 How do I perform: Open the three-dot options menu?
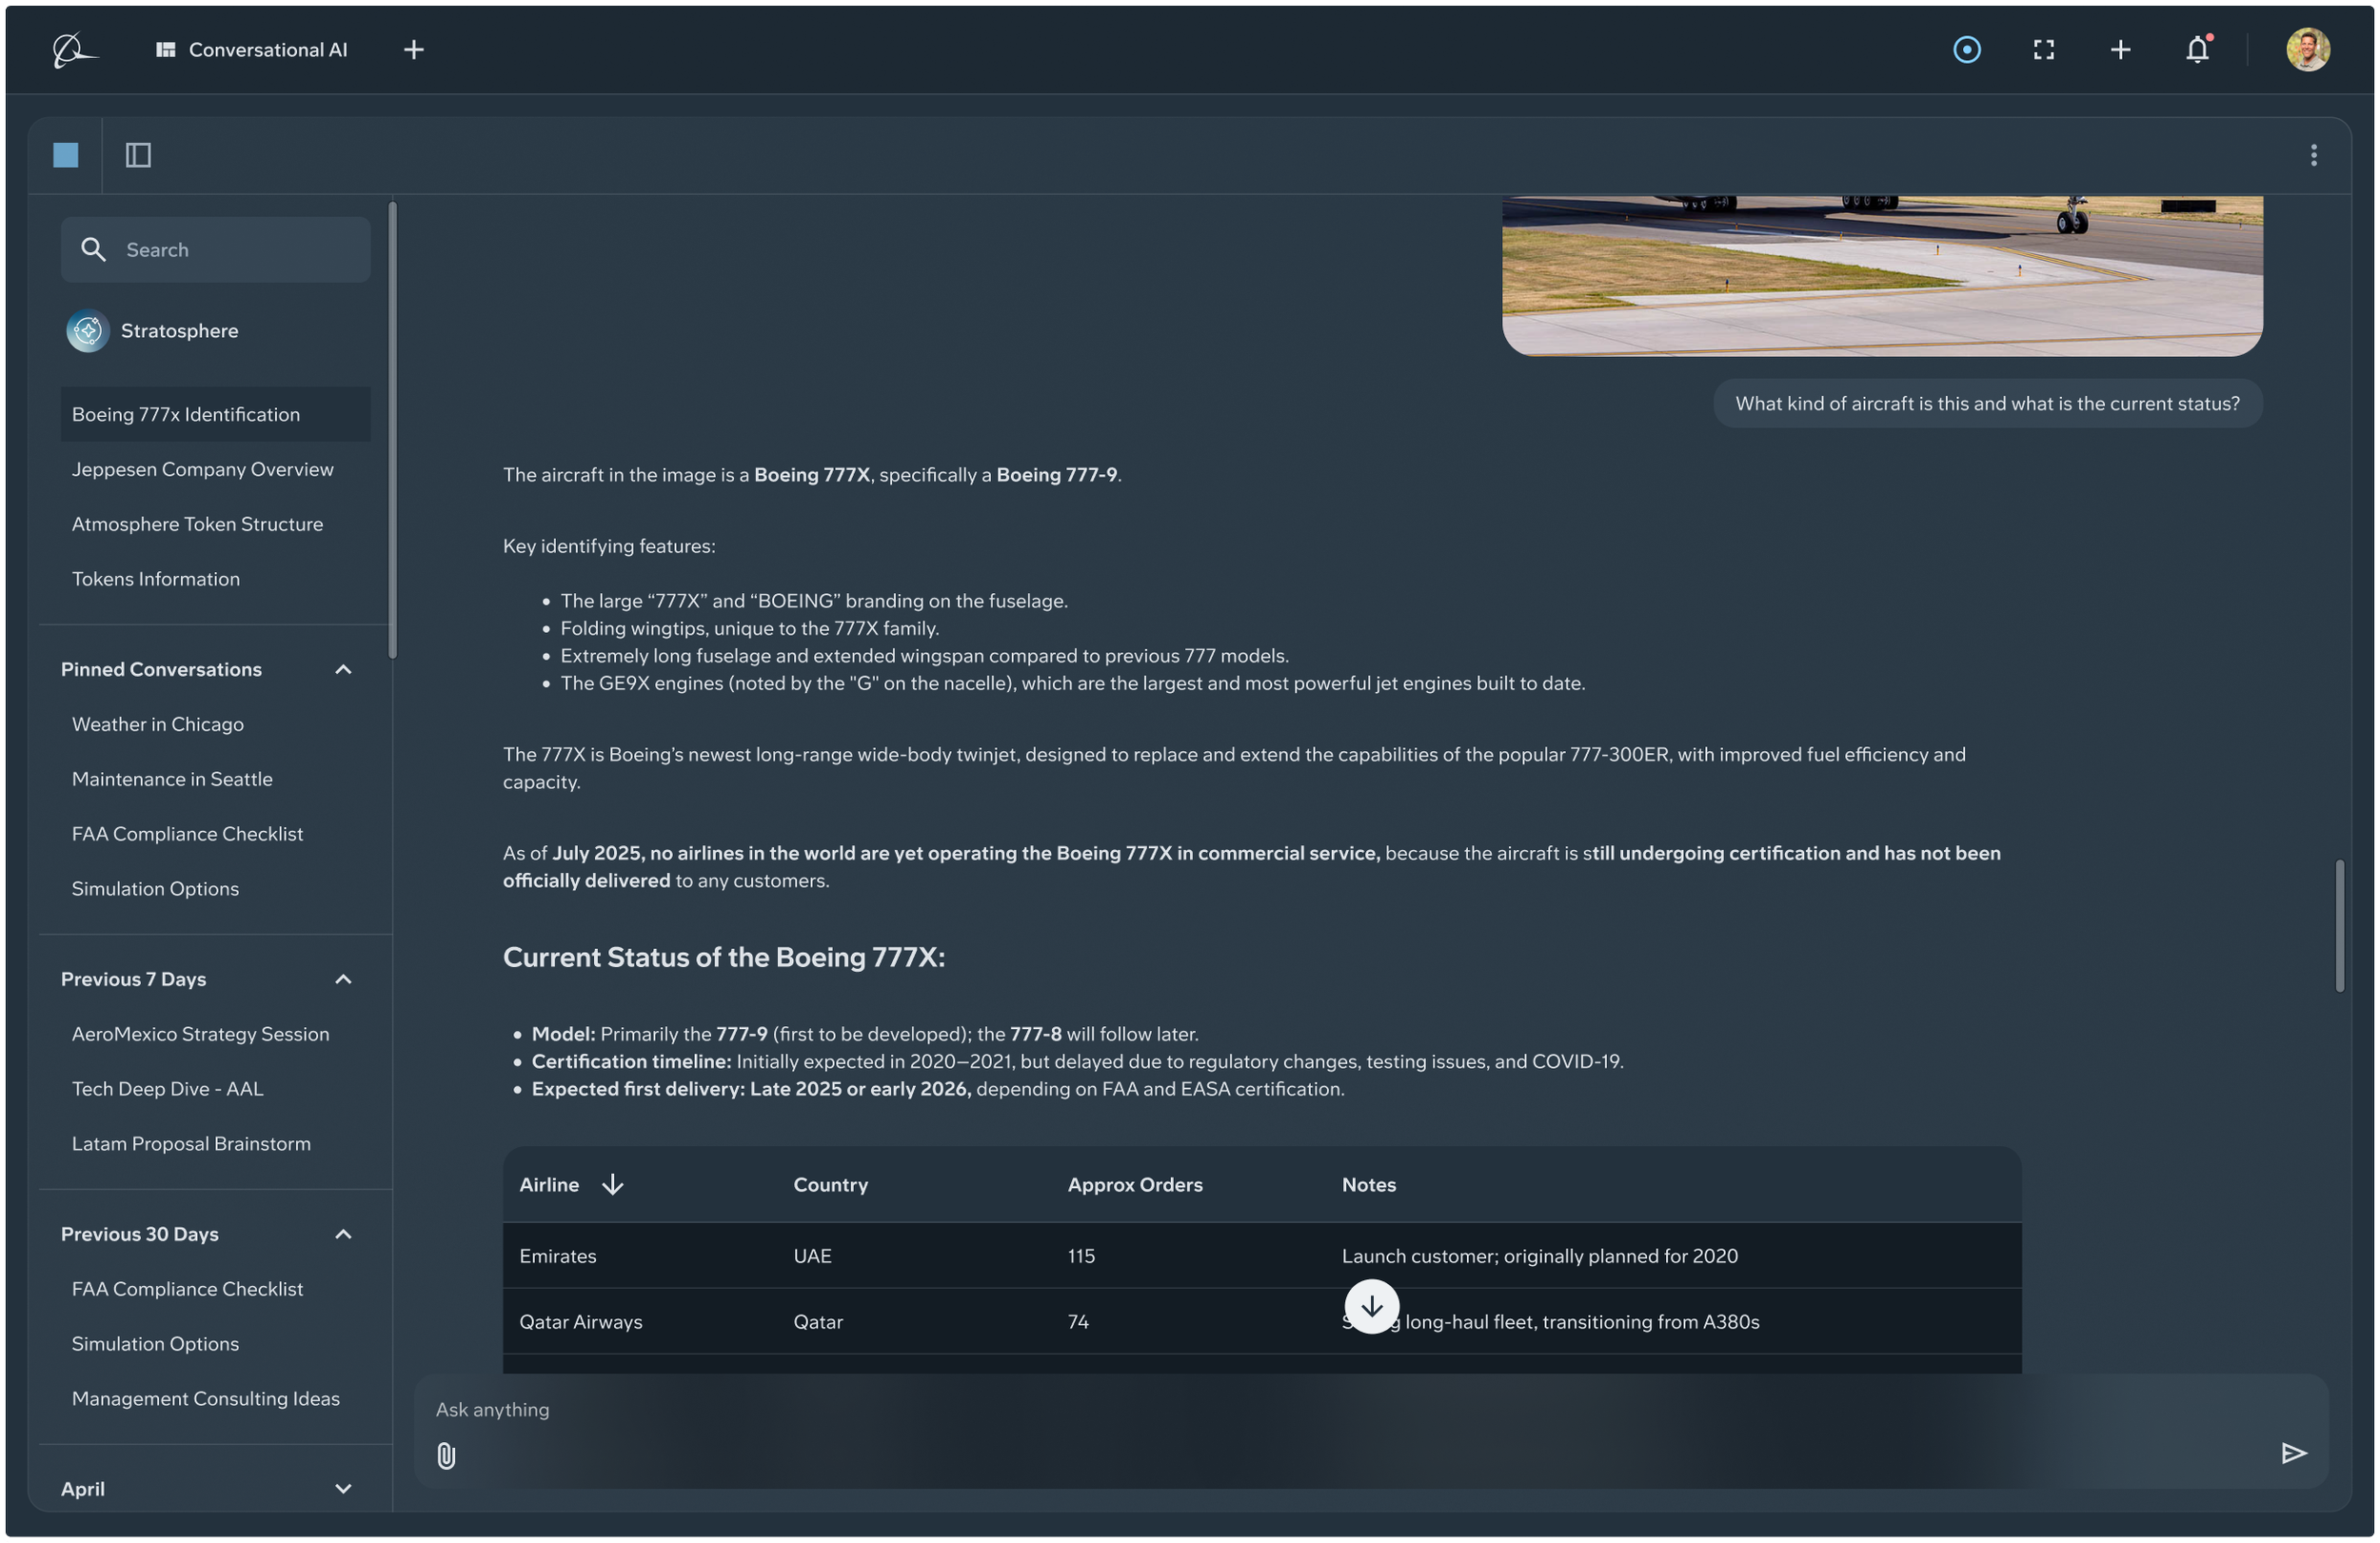2313,155
